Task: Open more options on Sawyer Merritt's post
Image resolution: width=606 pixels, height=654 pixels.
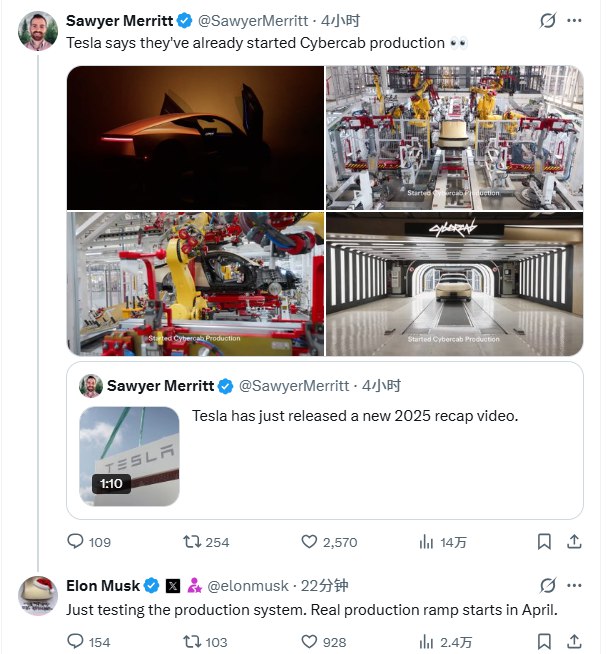Action: click(574, 20)
